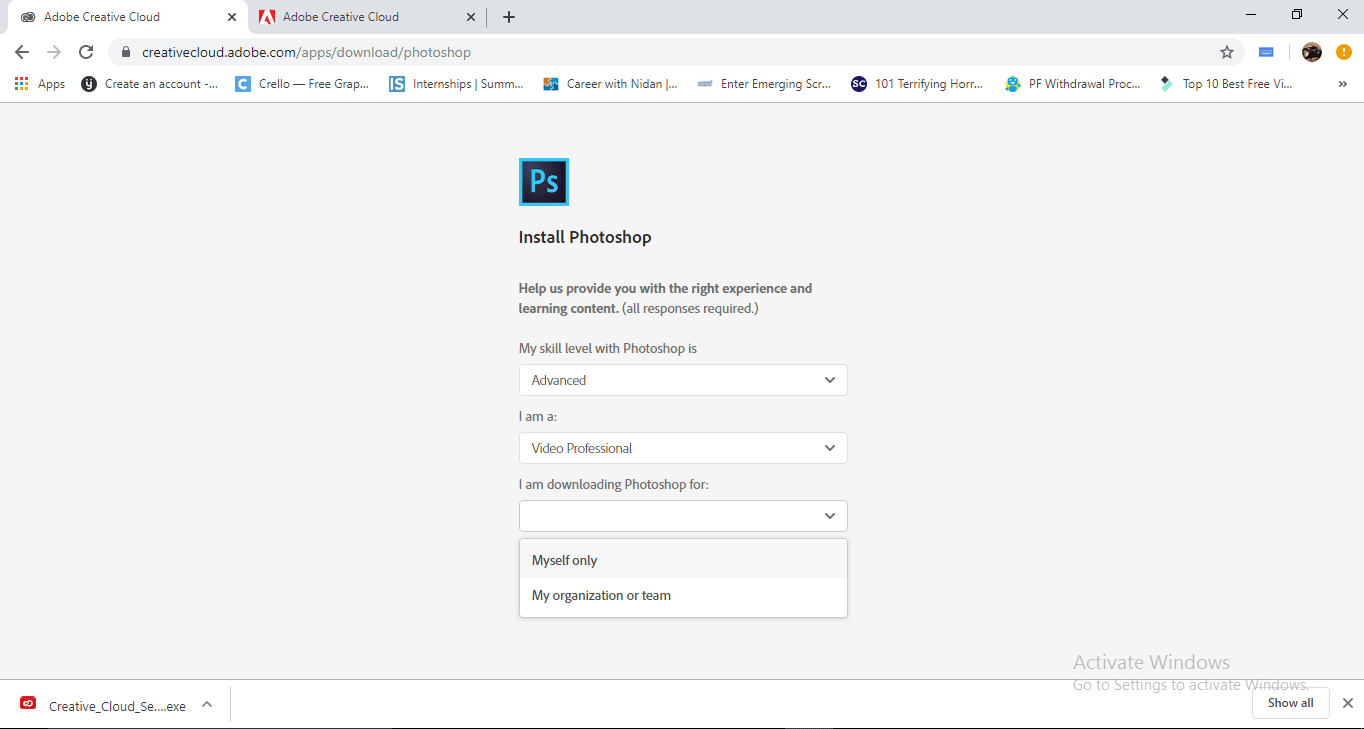This screenshot has width=1364, height=729.
Task: Open the browser profile avatar picture
Action: (1311, 51)
